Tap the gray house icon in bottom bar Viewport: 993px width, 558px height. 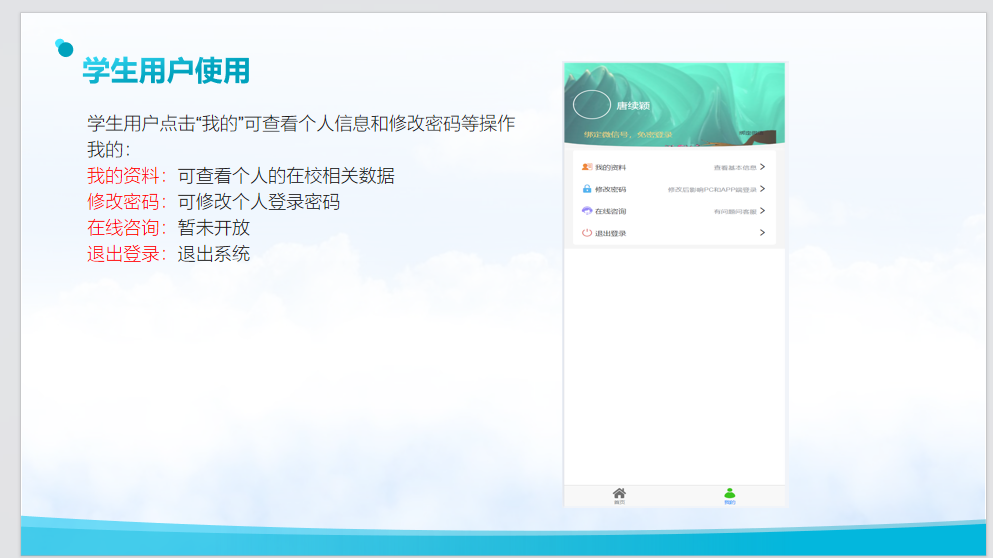click(619, 494)
